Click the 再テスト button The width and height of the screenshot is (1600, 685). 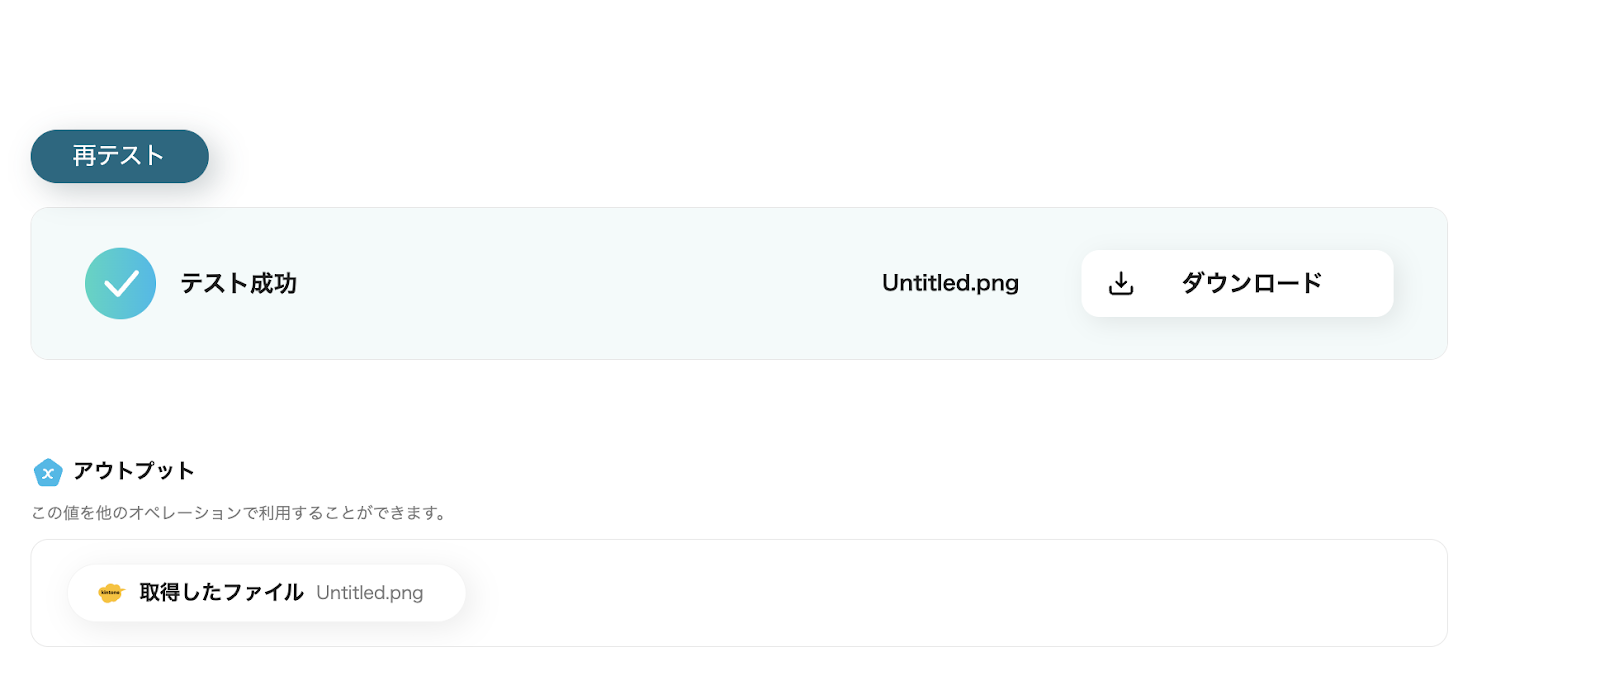pos(119,156)
